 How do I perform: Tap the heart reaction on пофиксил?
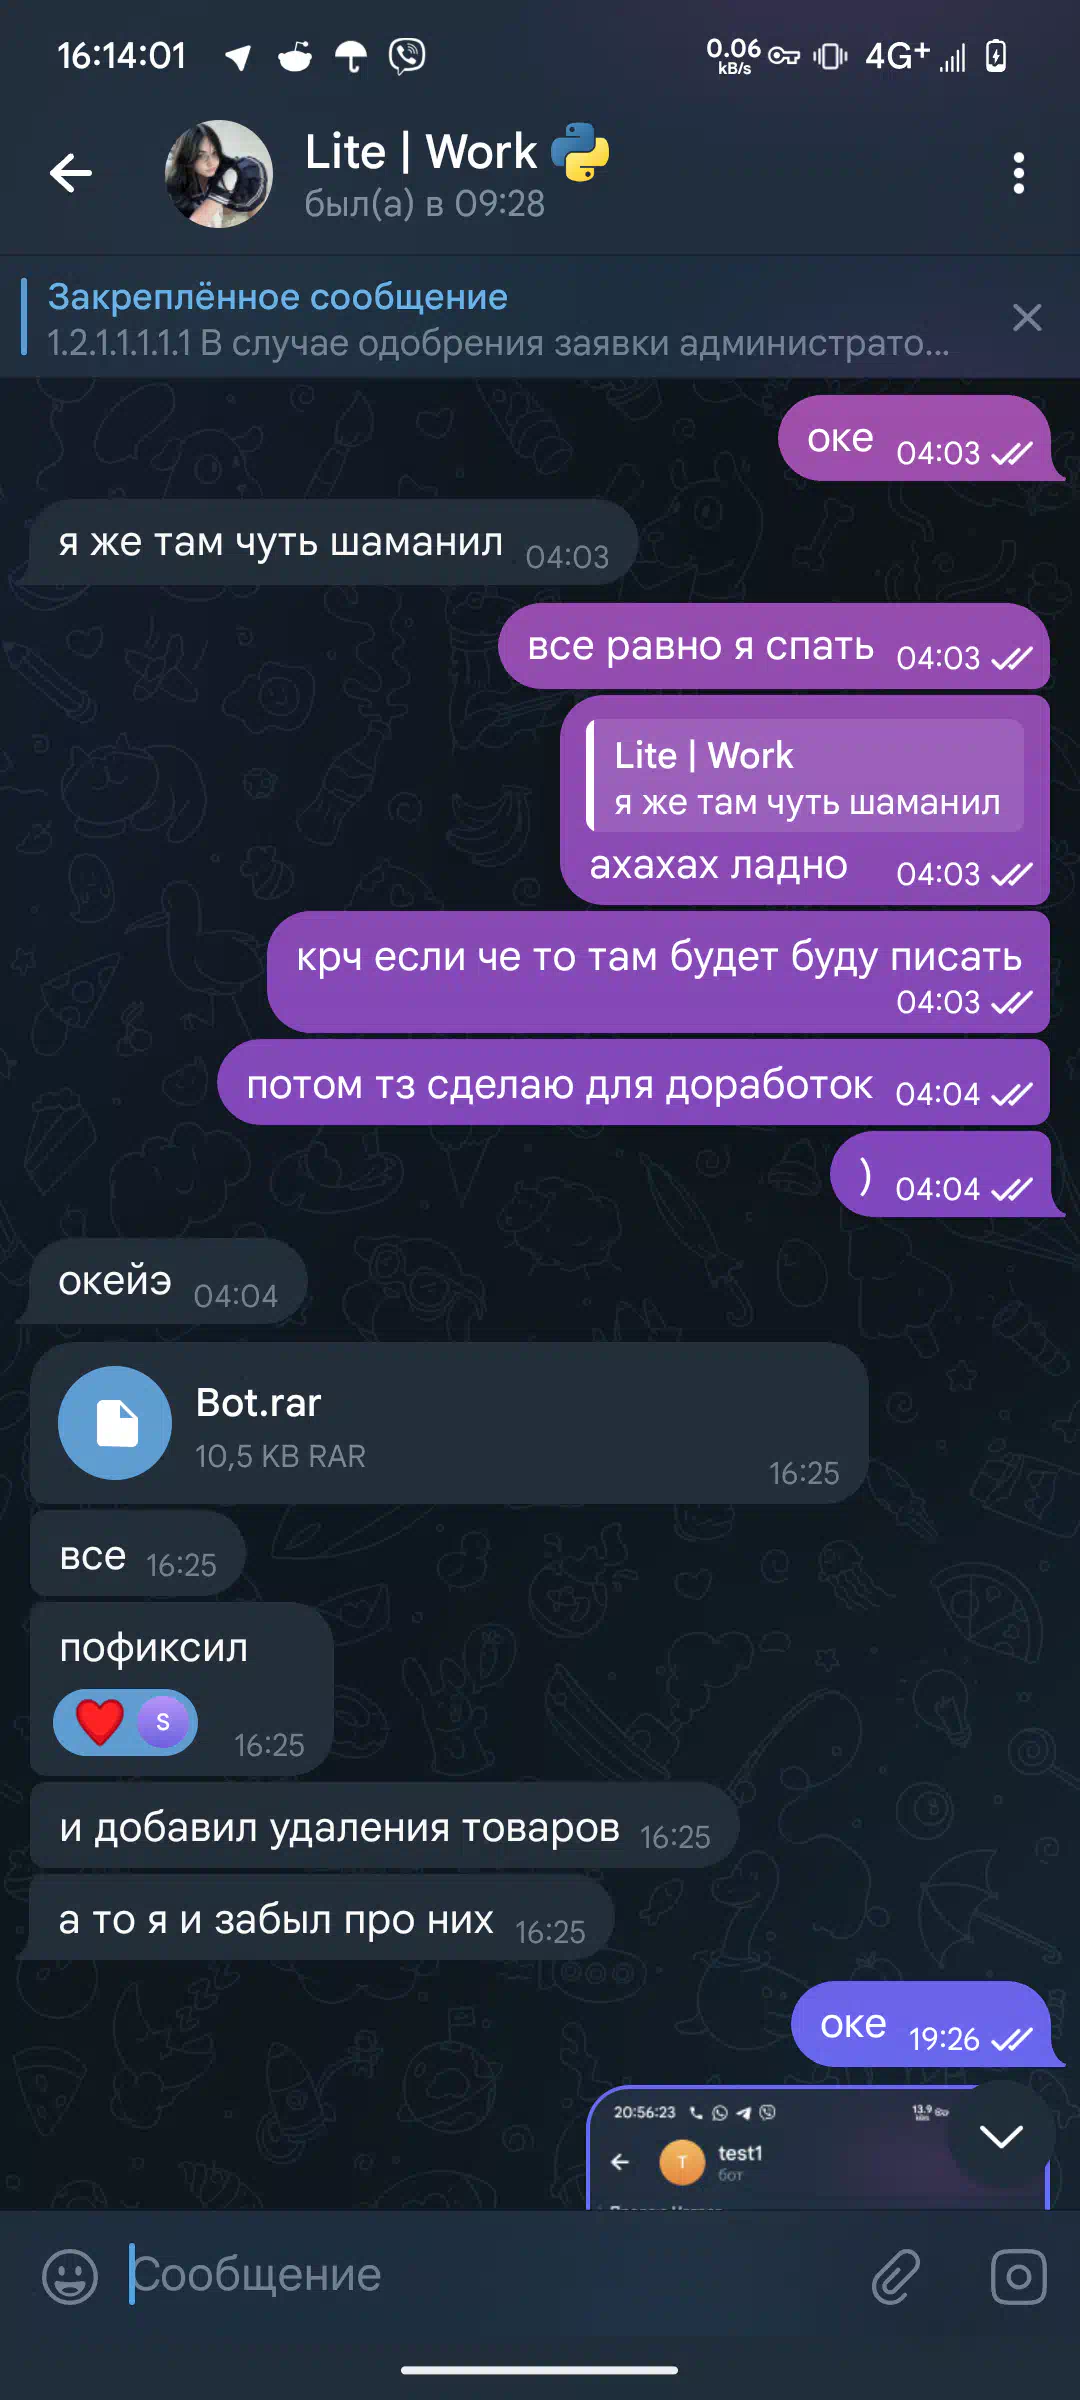pyautogui.click(x=100, y=1722)
